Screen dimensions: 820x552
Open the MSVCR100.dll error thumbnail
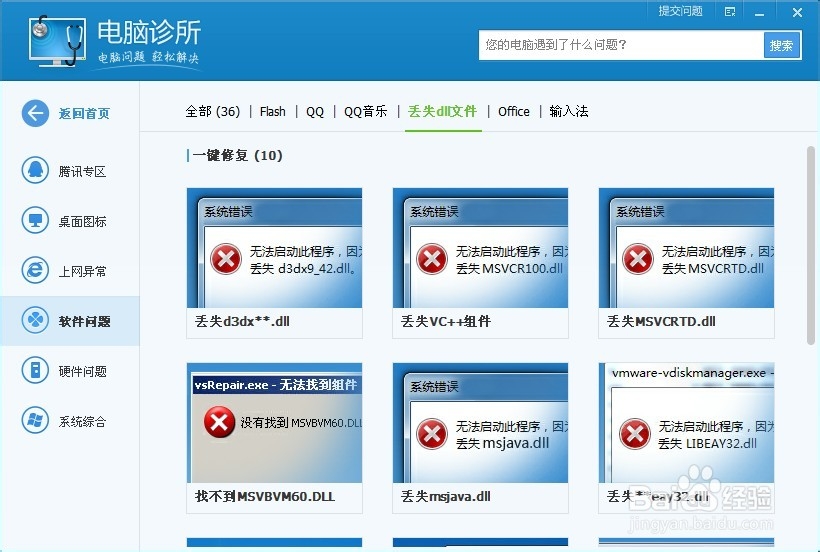[x=480, y=248]
